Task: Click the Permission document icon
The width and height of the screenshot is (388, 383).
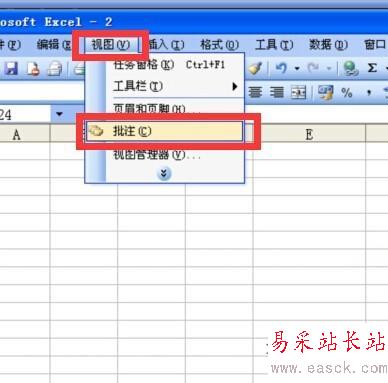Action: click(33, 69)
